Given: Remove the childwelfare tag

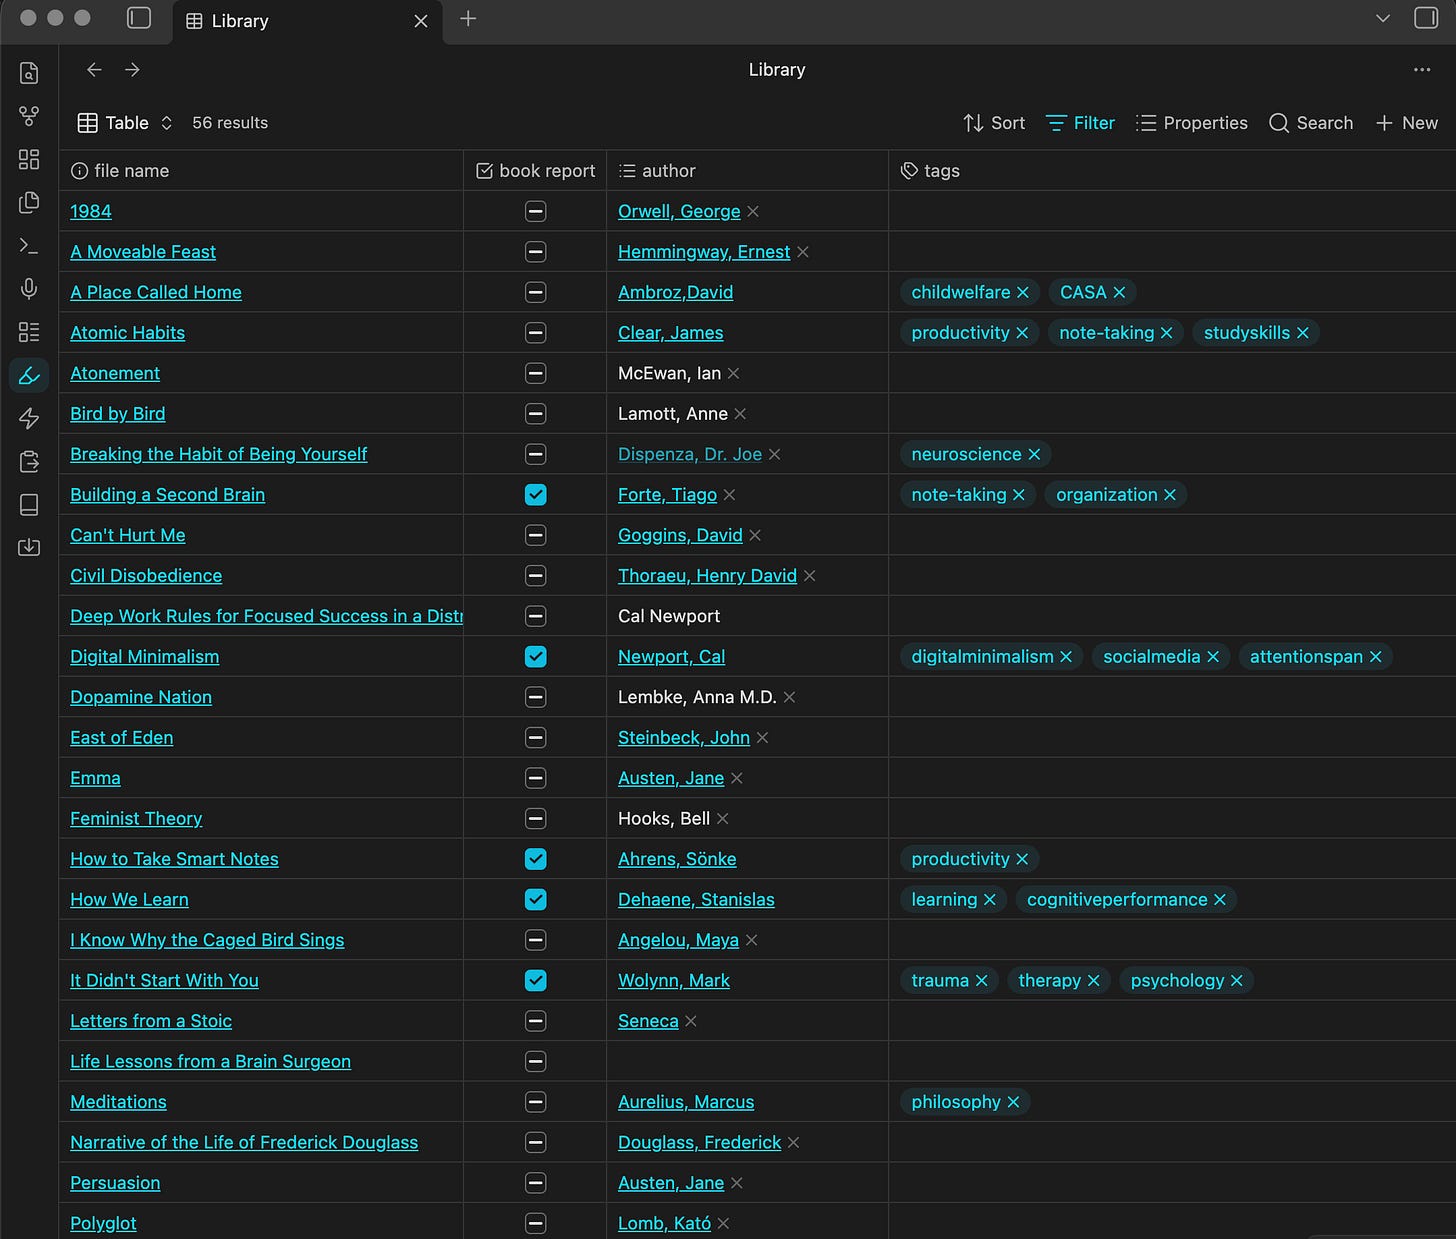Looking at the screenshot, I should pos(1023,292).
